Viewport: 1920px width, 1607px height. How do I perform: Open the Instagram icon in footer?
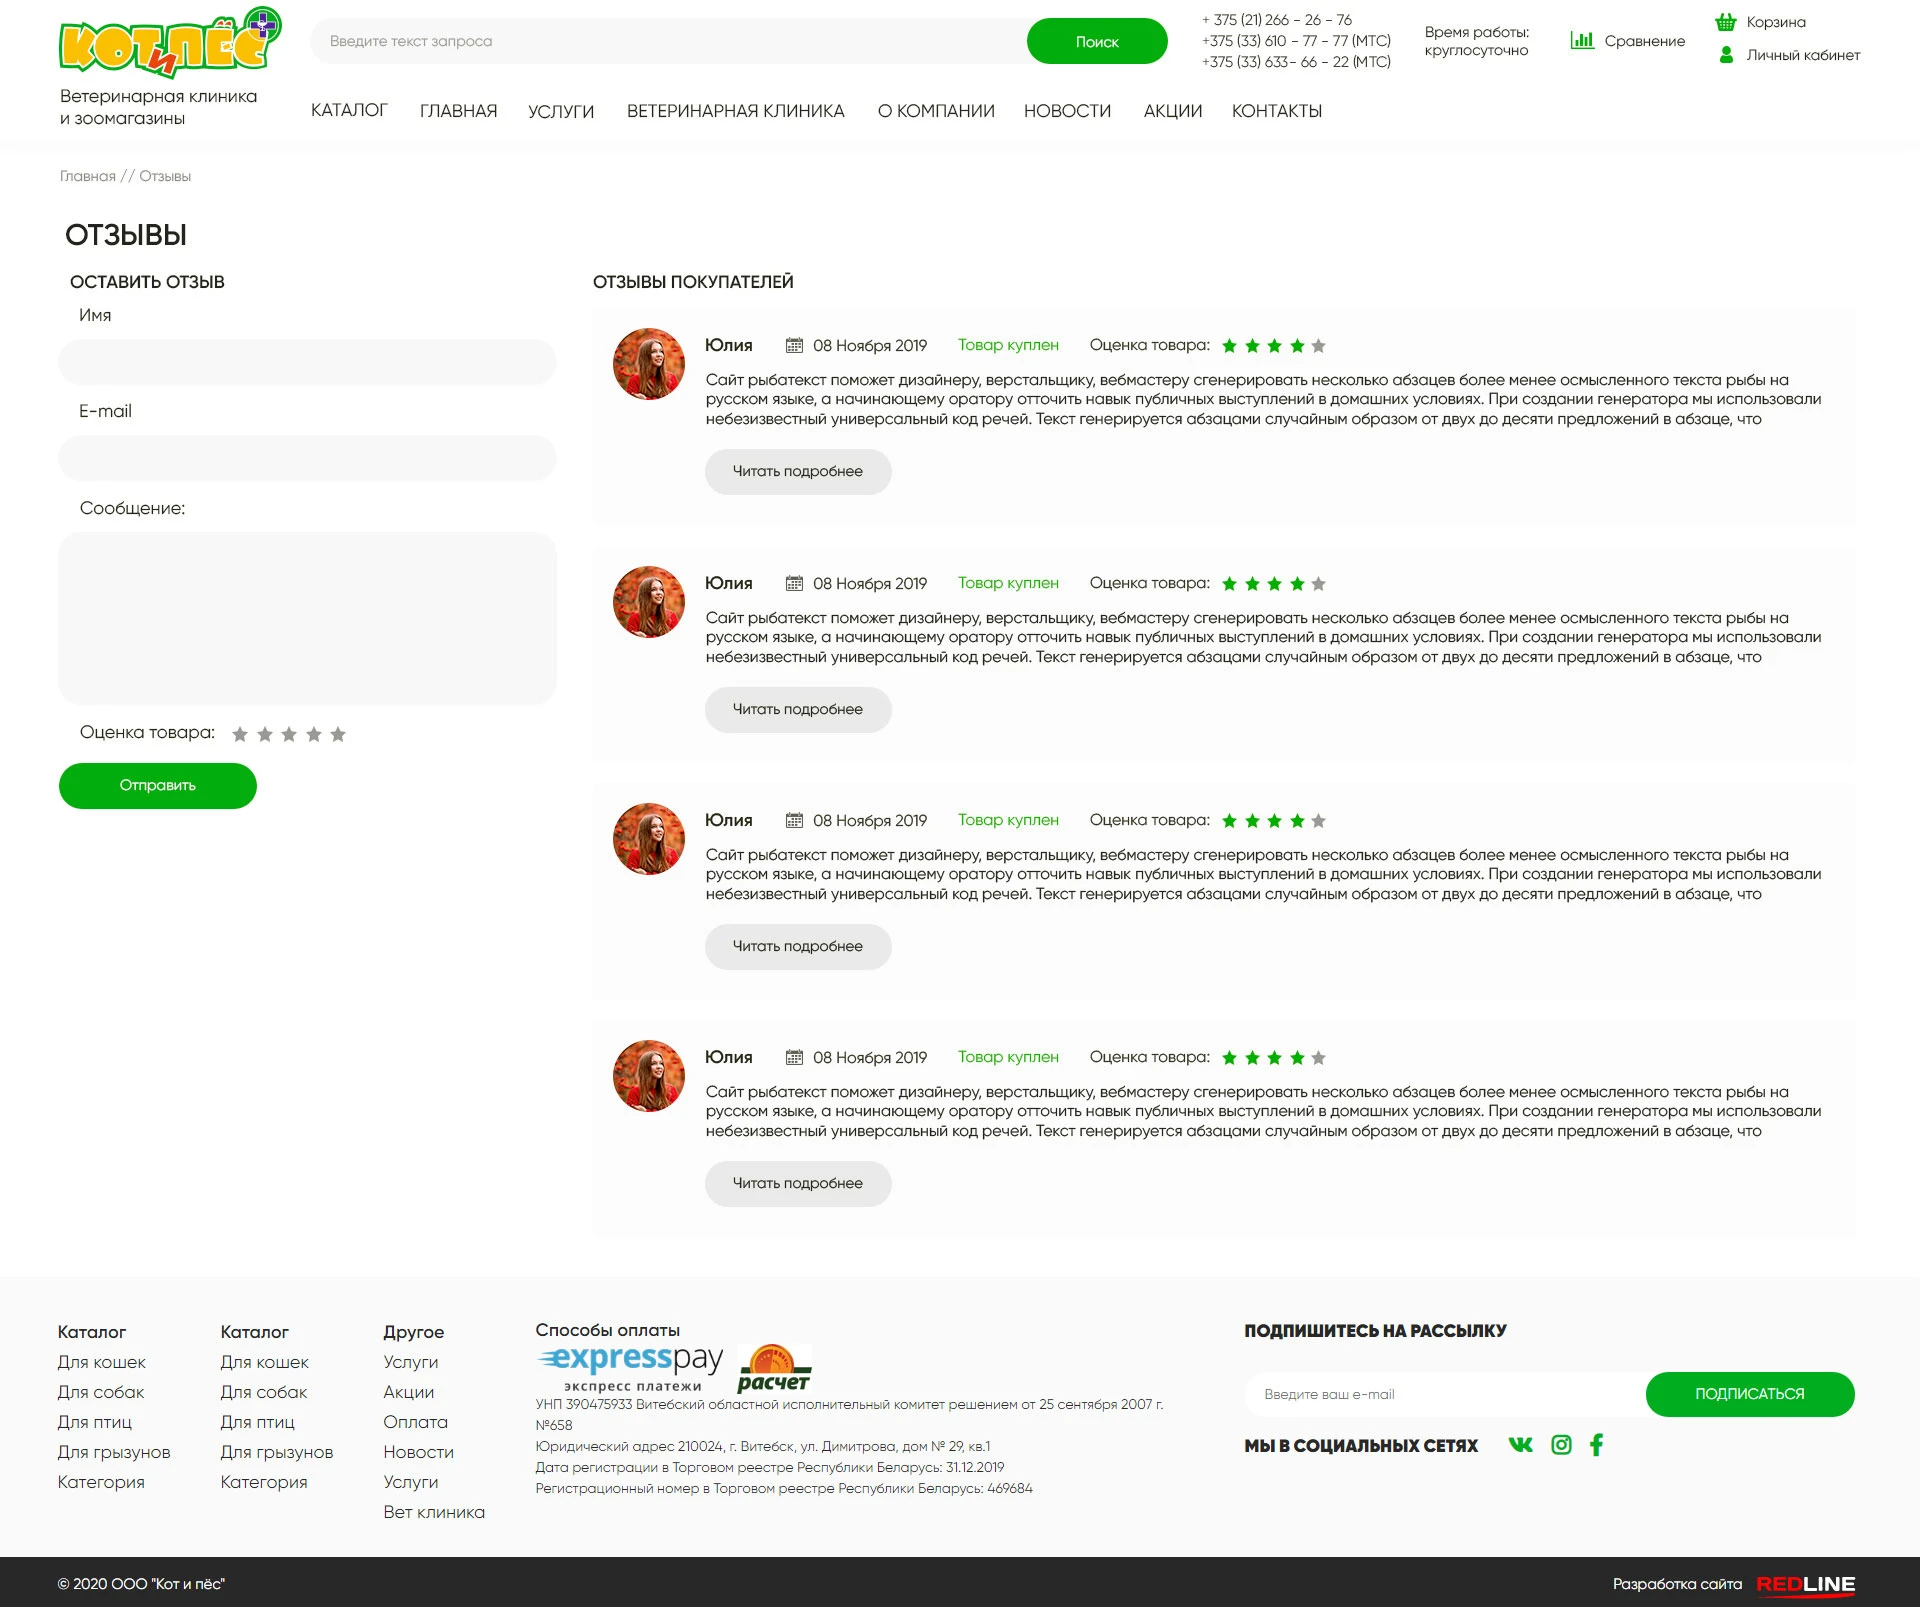click(x=1561, y=1445)
